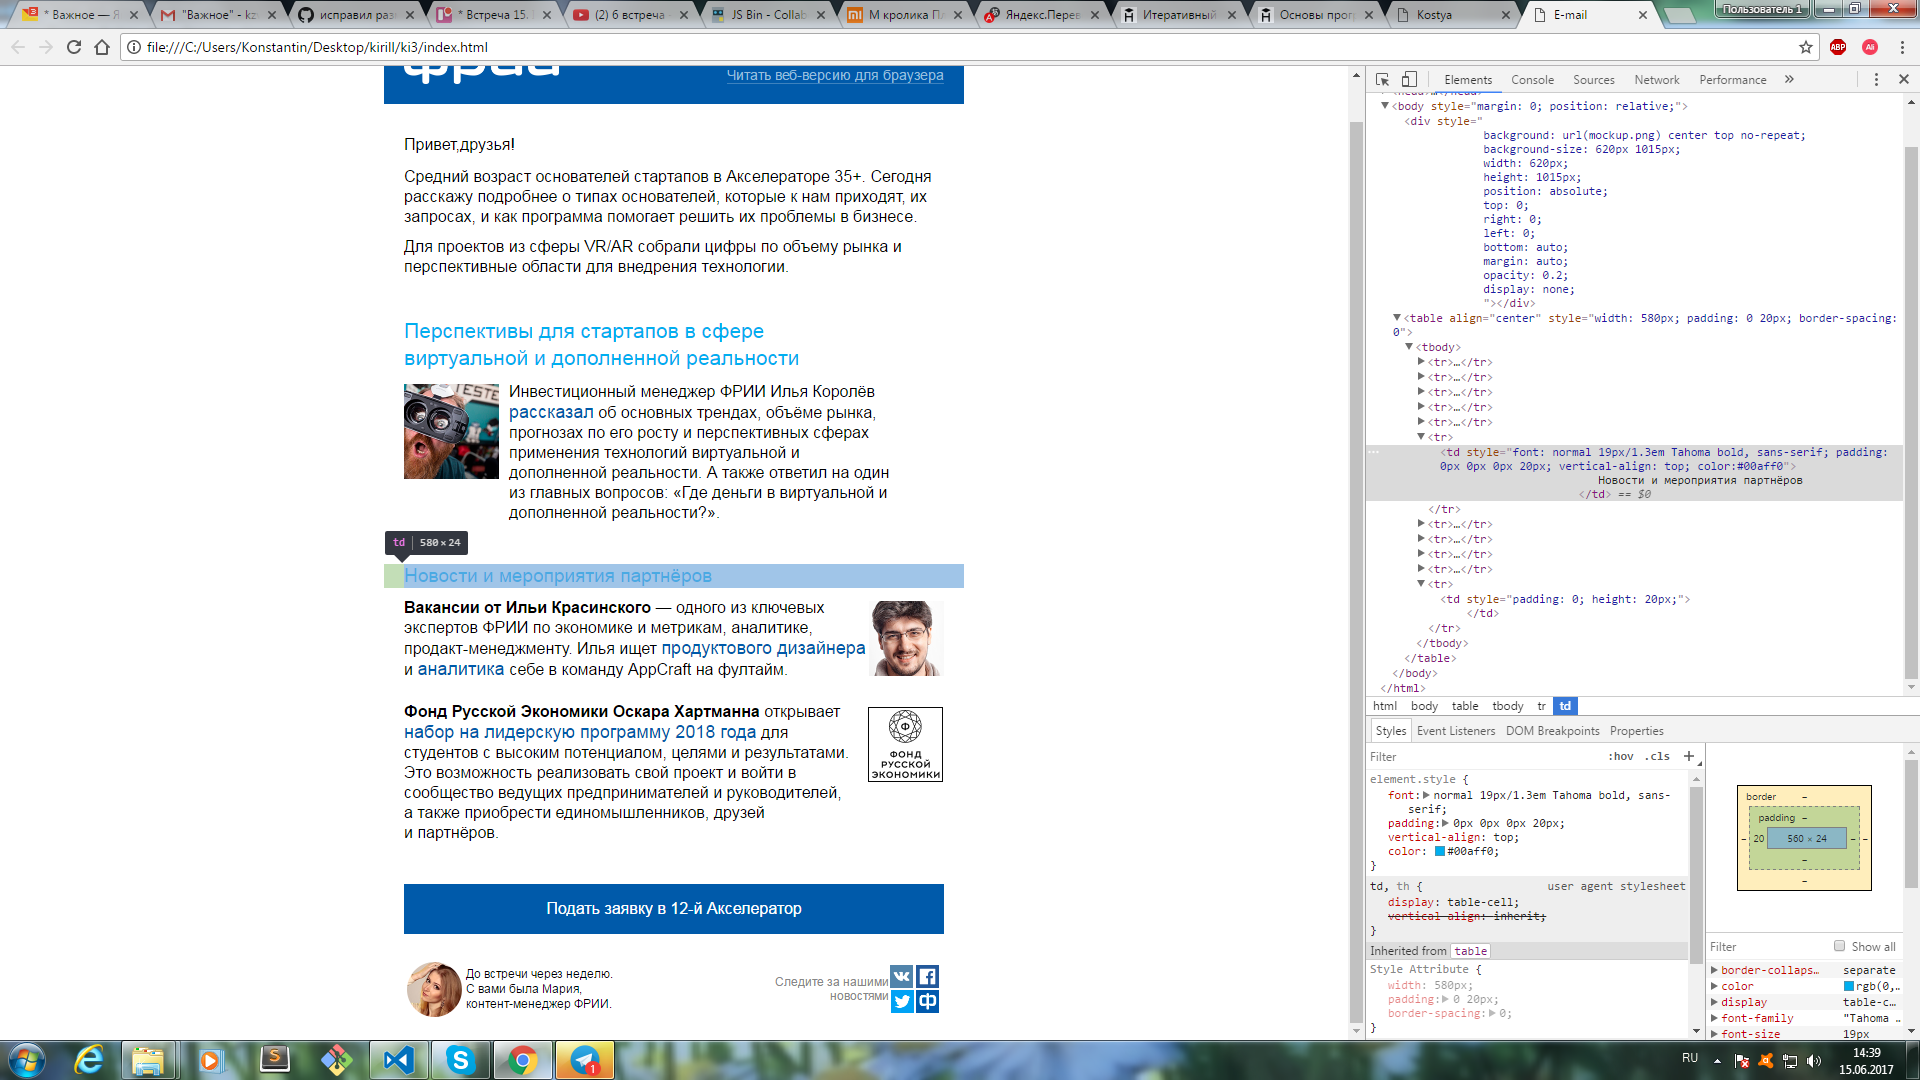Click the browser address bar
Viewport: 1920px width, 1080px height.
click(960, 47)
